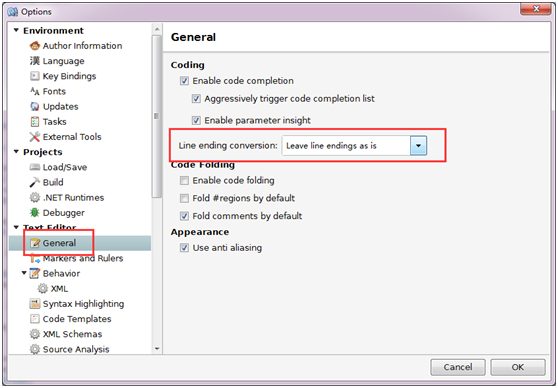Open the Key Bindings icon
Screen dimensions: 558x388
pyautogui.click(x=35, y=76)
